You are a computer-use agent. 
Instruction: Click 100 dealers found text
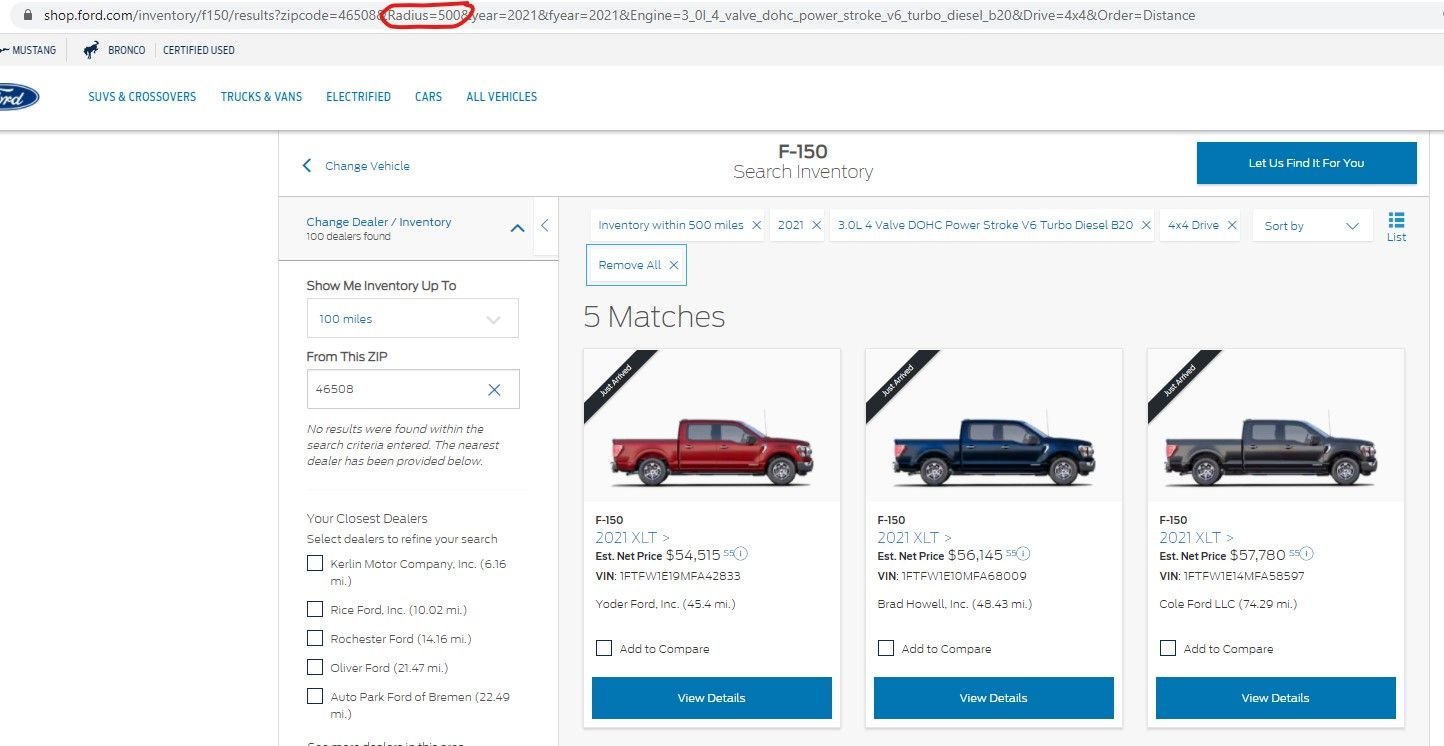click(x=349, y=237)
